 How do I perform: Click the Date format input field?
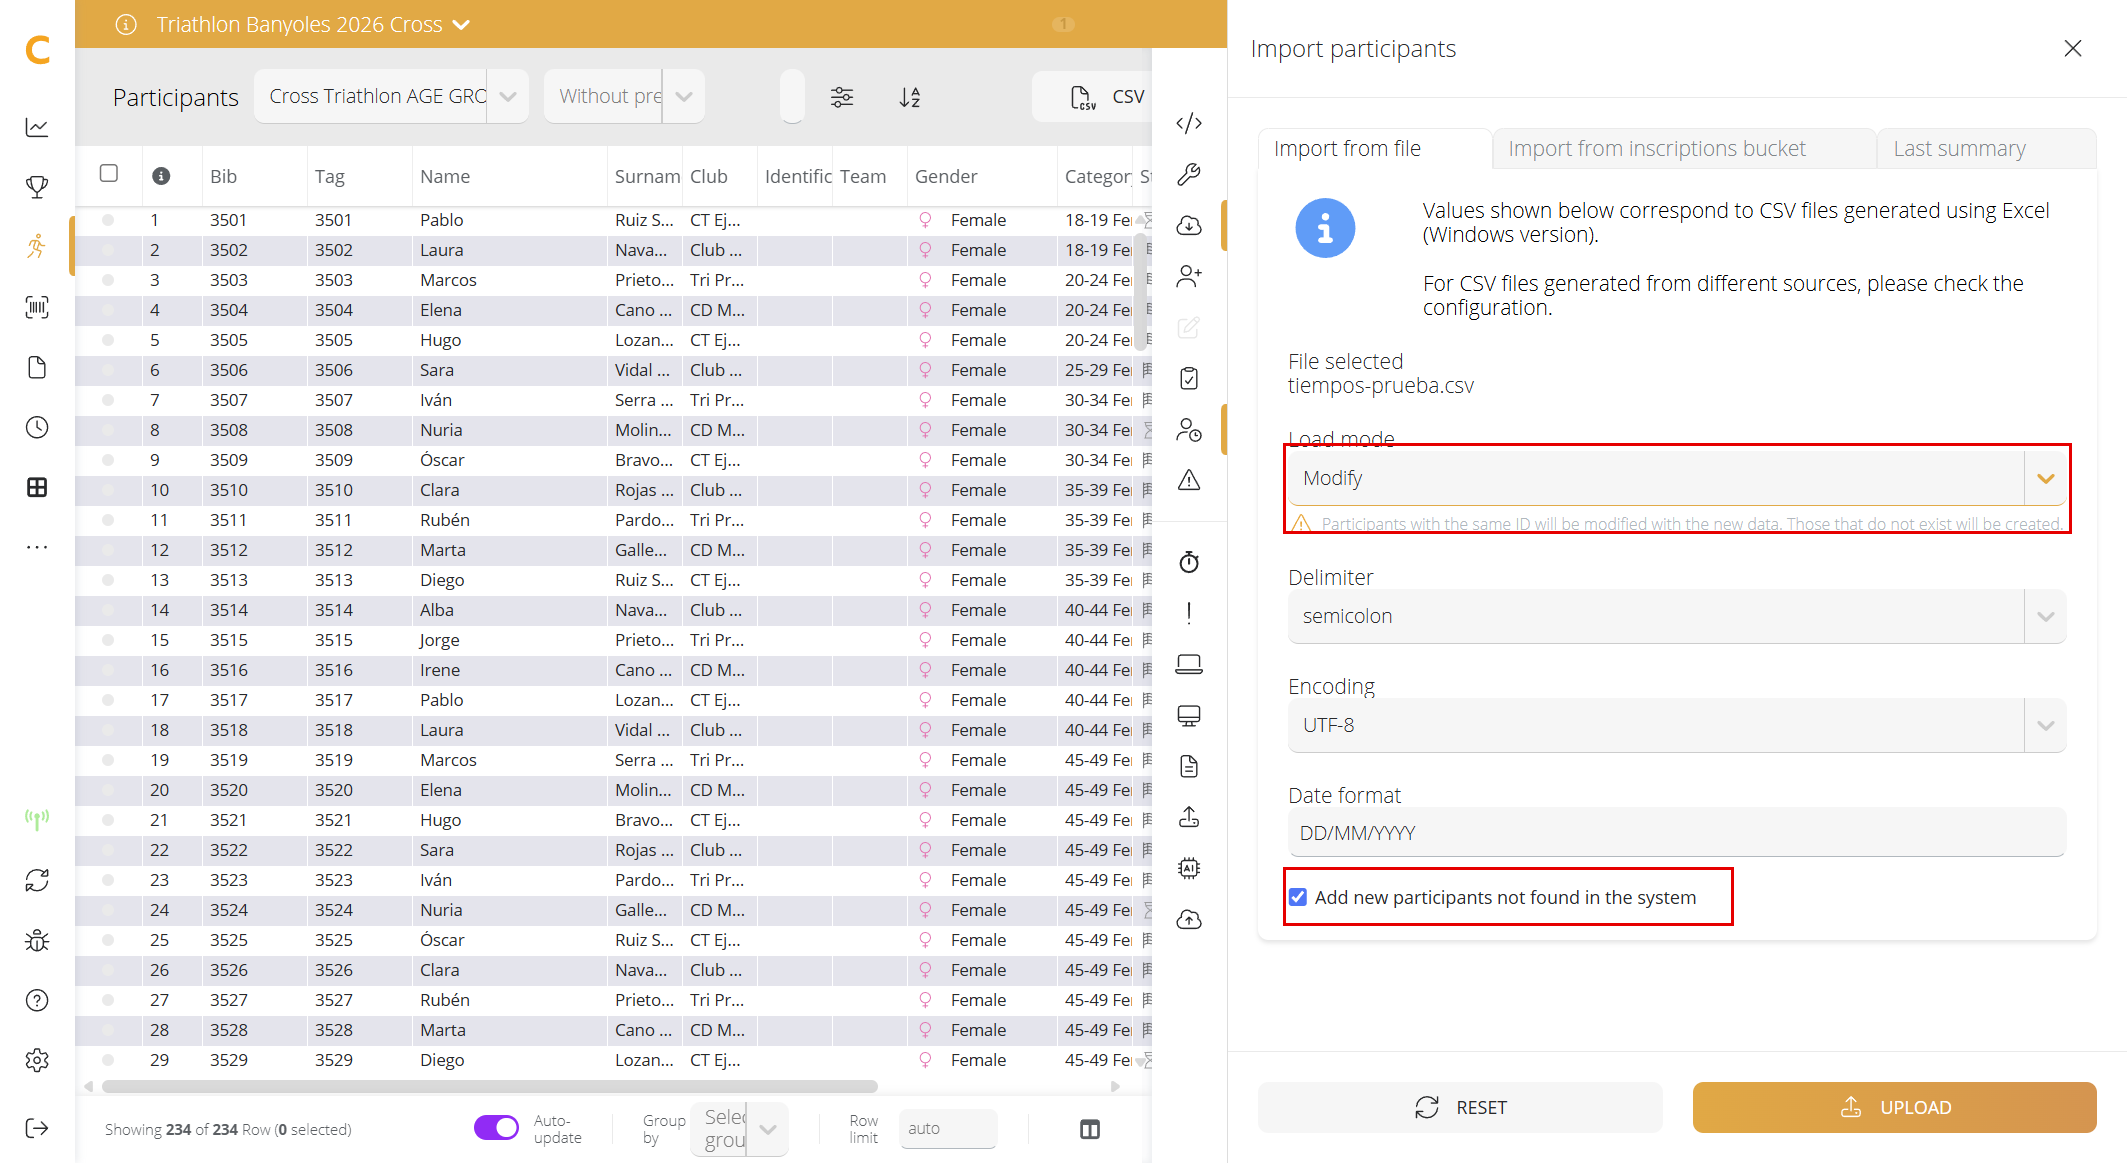[x=1676, y=833]
